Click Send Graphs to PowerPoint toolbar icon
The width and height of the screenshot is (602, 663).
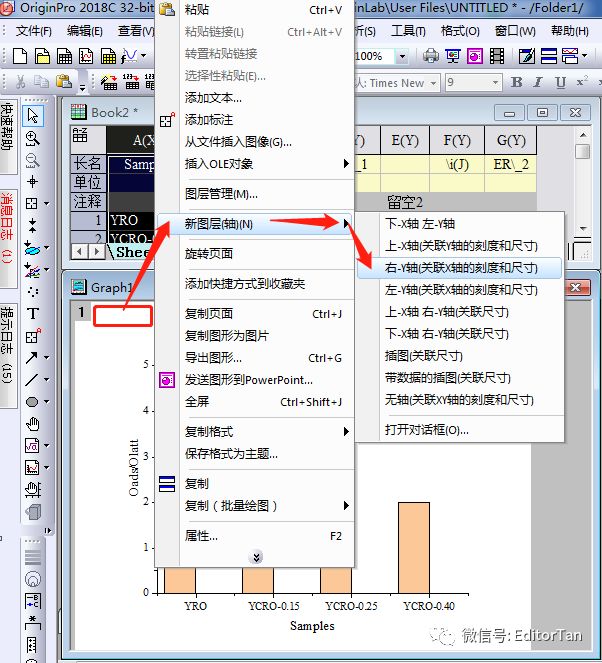[x=475, y=56]
